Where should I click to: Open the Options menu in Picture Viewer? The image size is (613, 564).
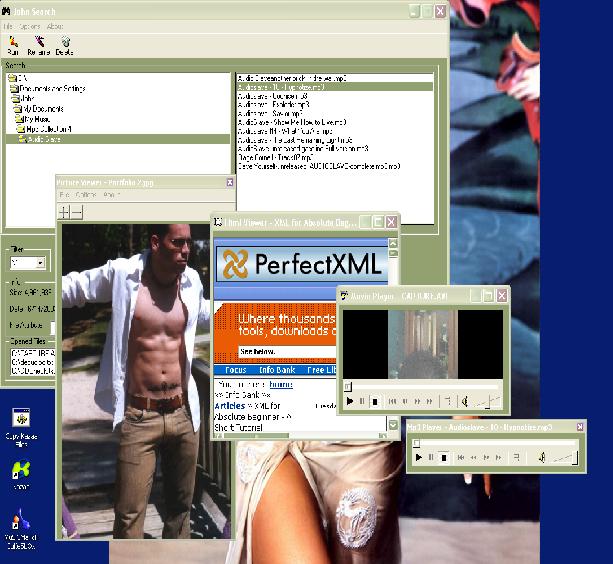point(86,195)
